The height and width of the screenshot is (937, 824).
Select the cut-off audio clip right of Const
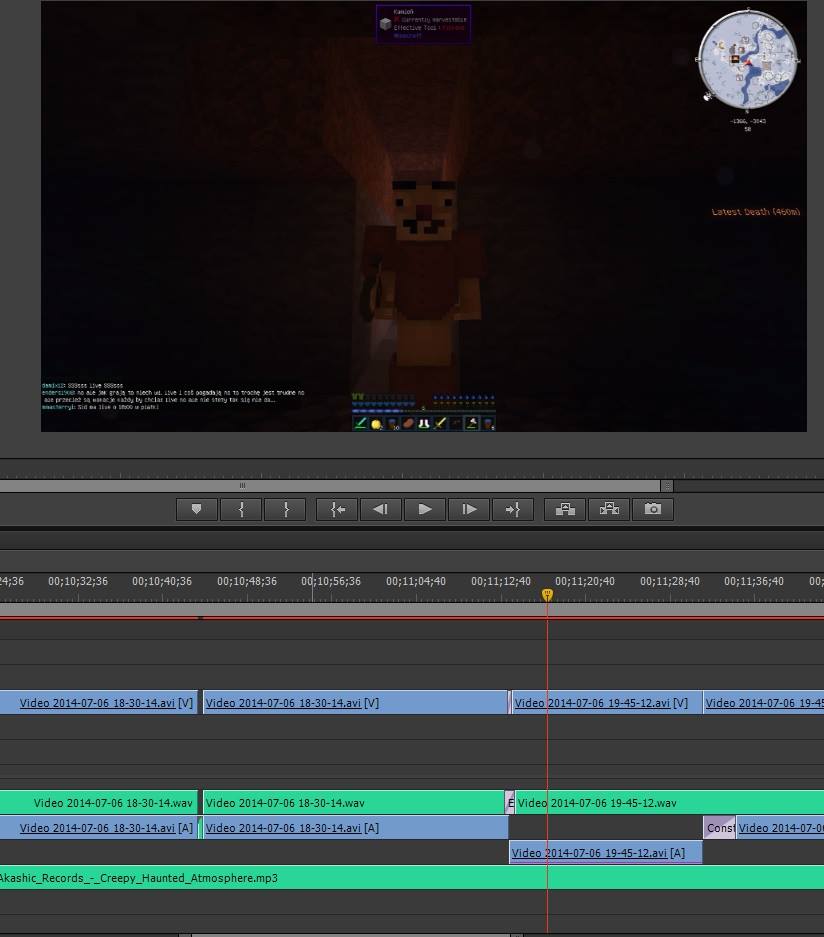point(780,828)
